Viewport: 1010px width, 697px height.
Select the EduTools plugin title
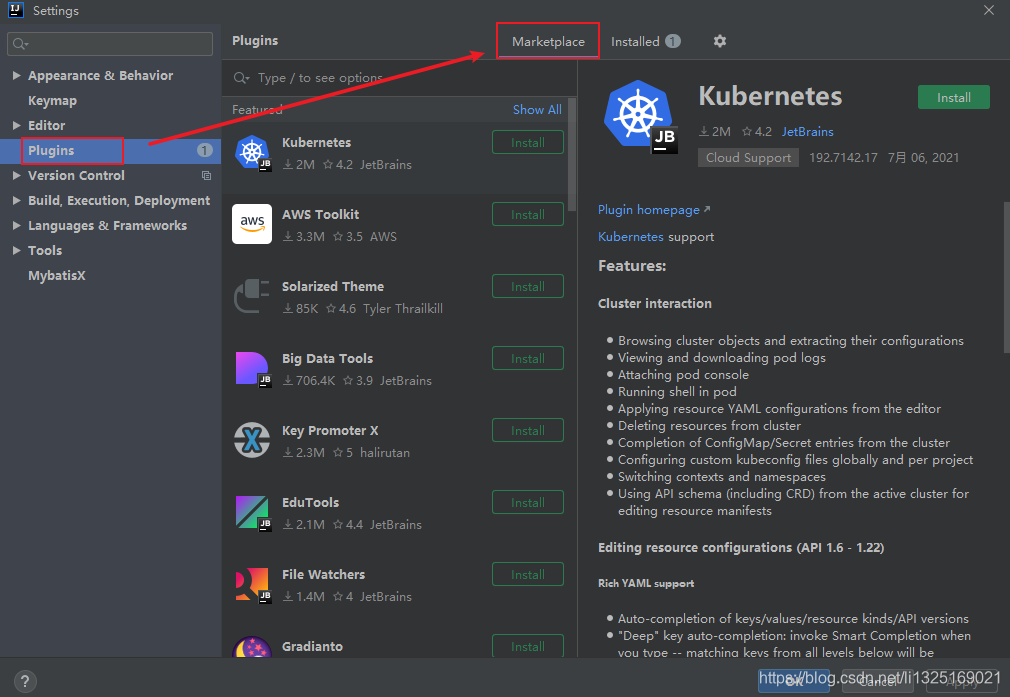(310, 502)
